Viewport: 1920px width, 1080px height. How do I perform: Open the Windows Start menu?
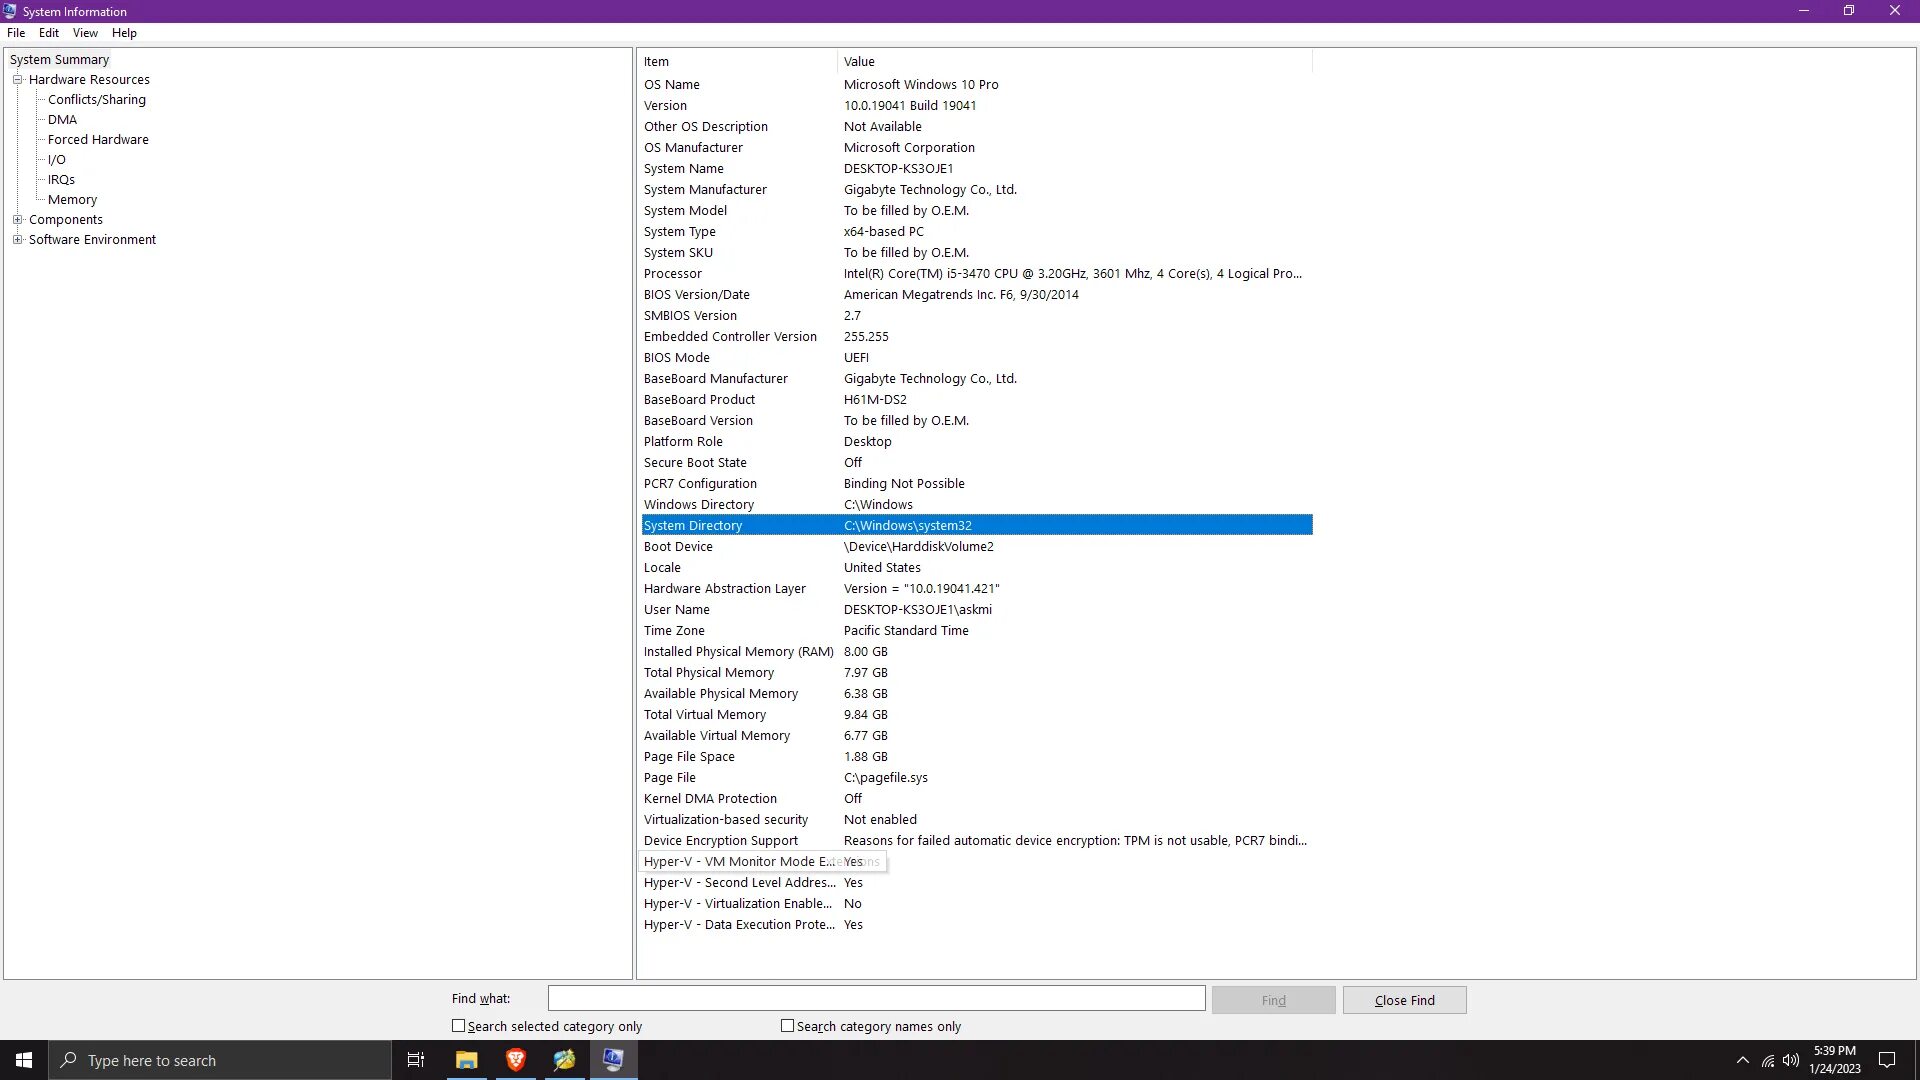24,1060
